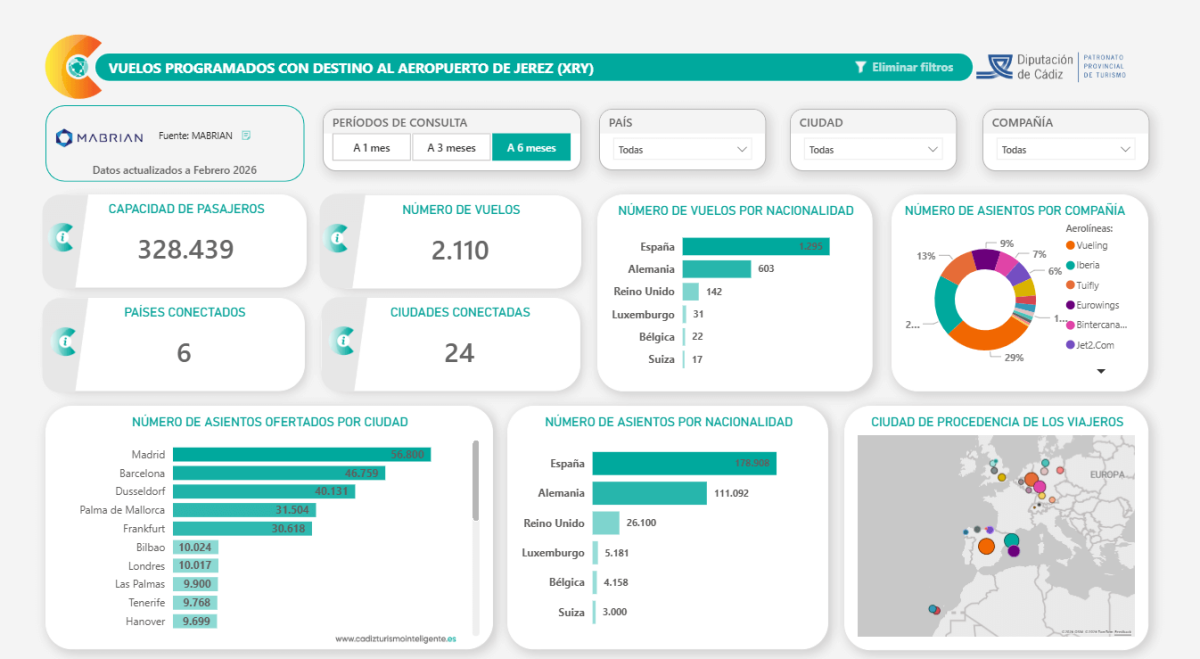The height and width of the screenshot is (659, 1200).
Task: Click the info icon on Ciudades Conectadas card
Action: point(343,342)
